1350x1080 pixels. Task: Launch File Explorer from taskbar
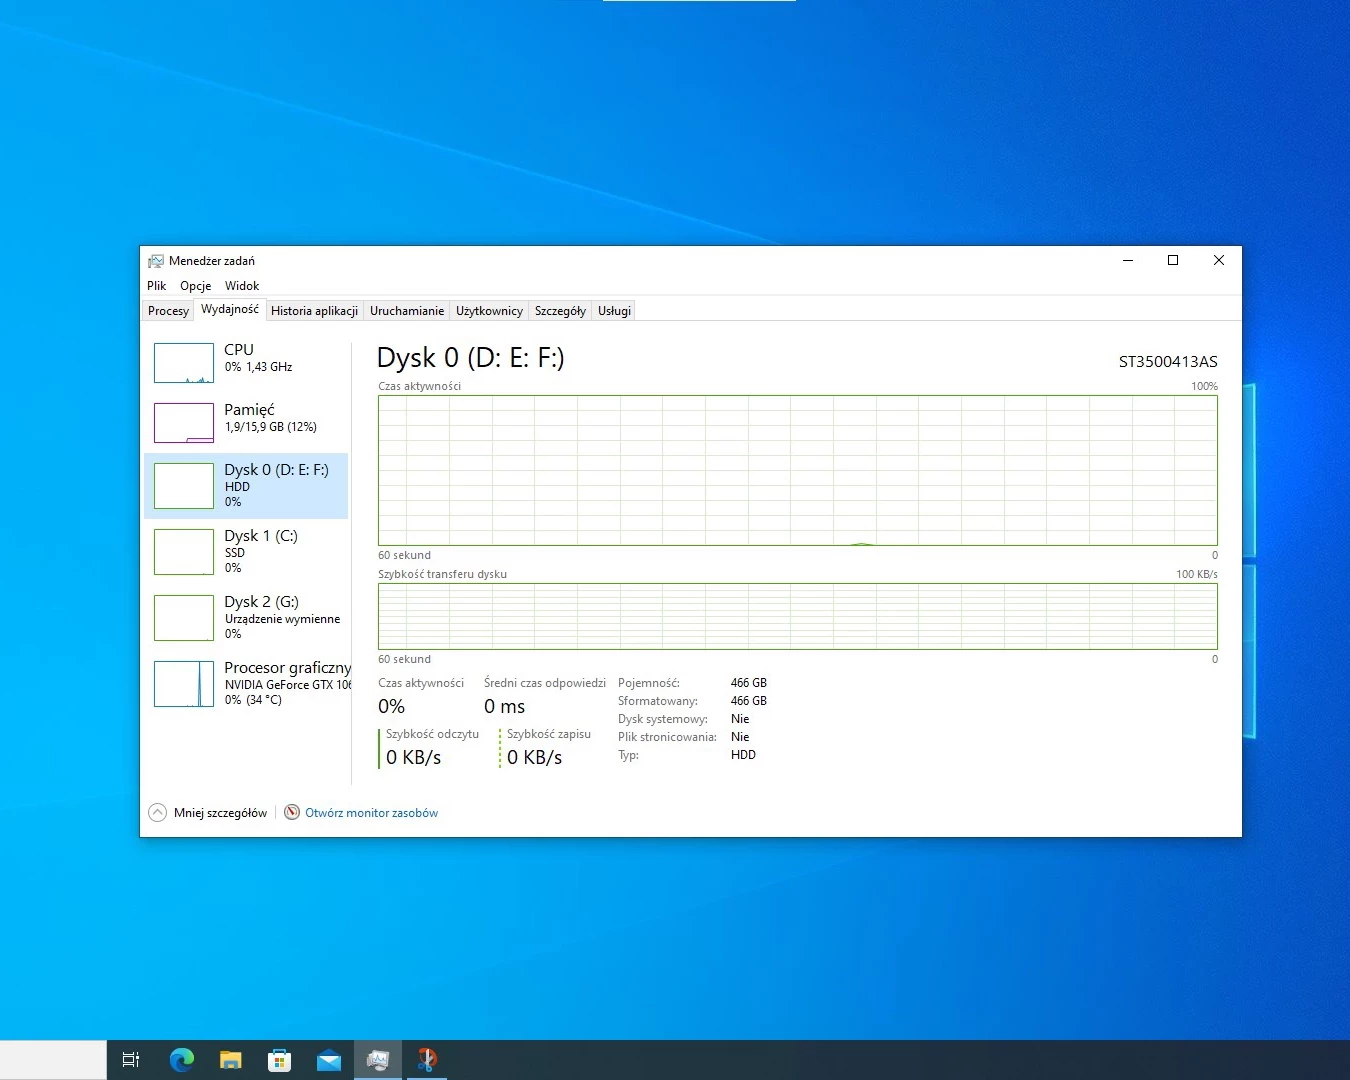[231, 1060]
